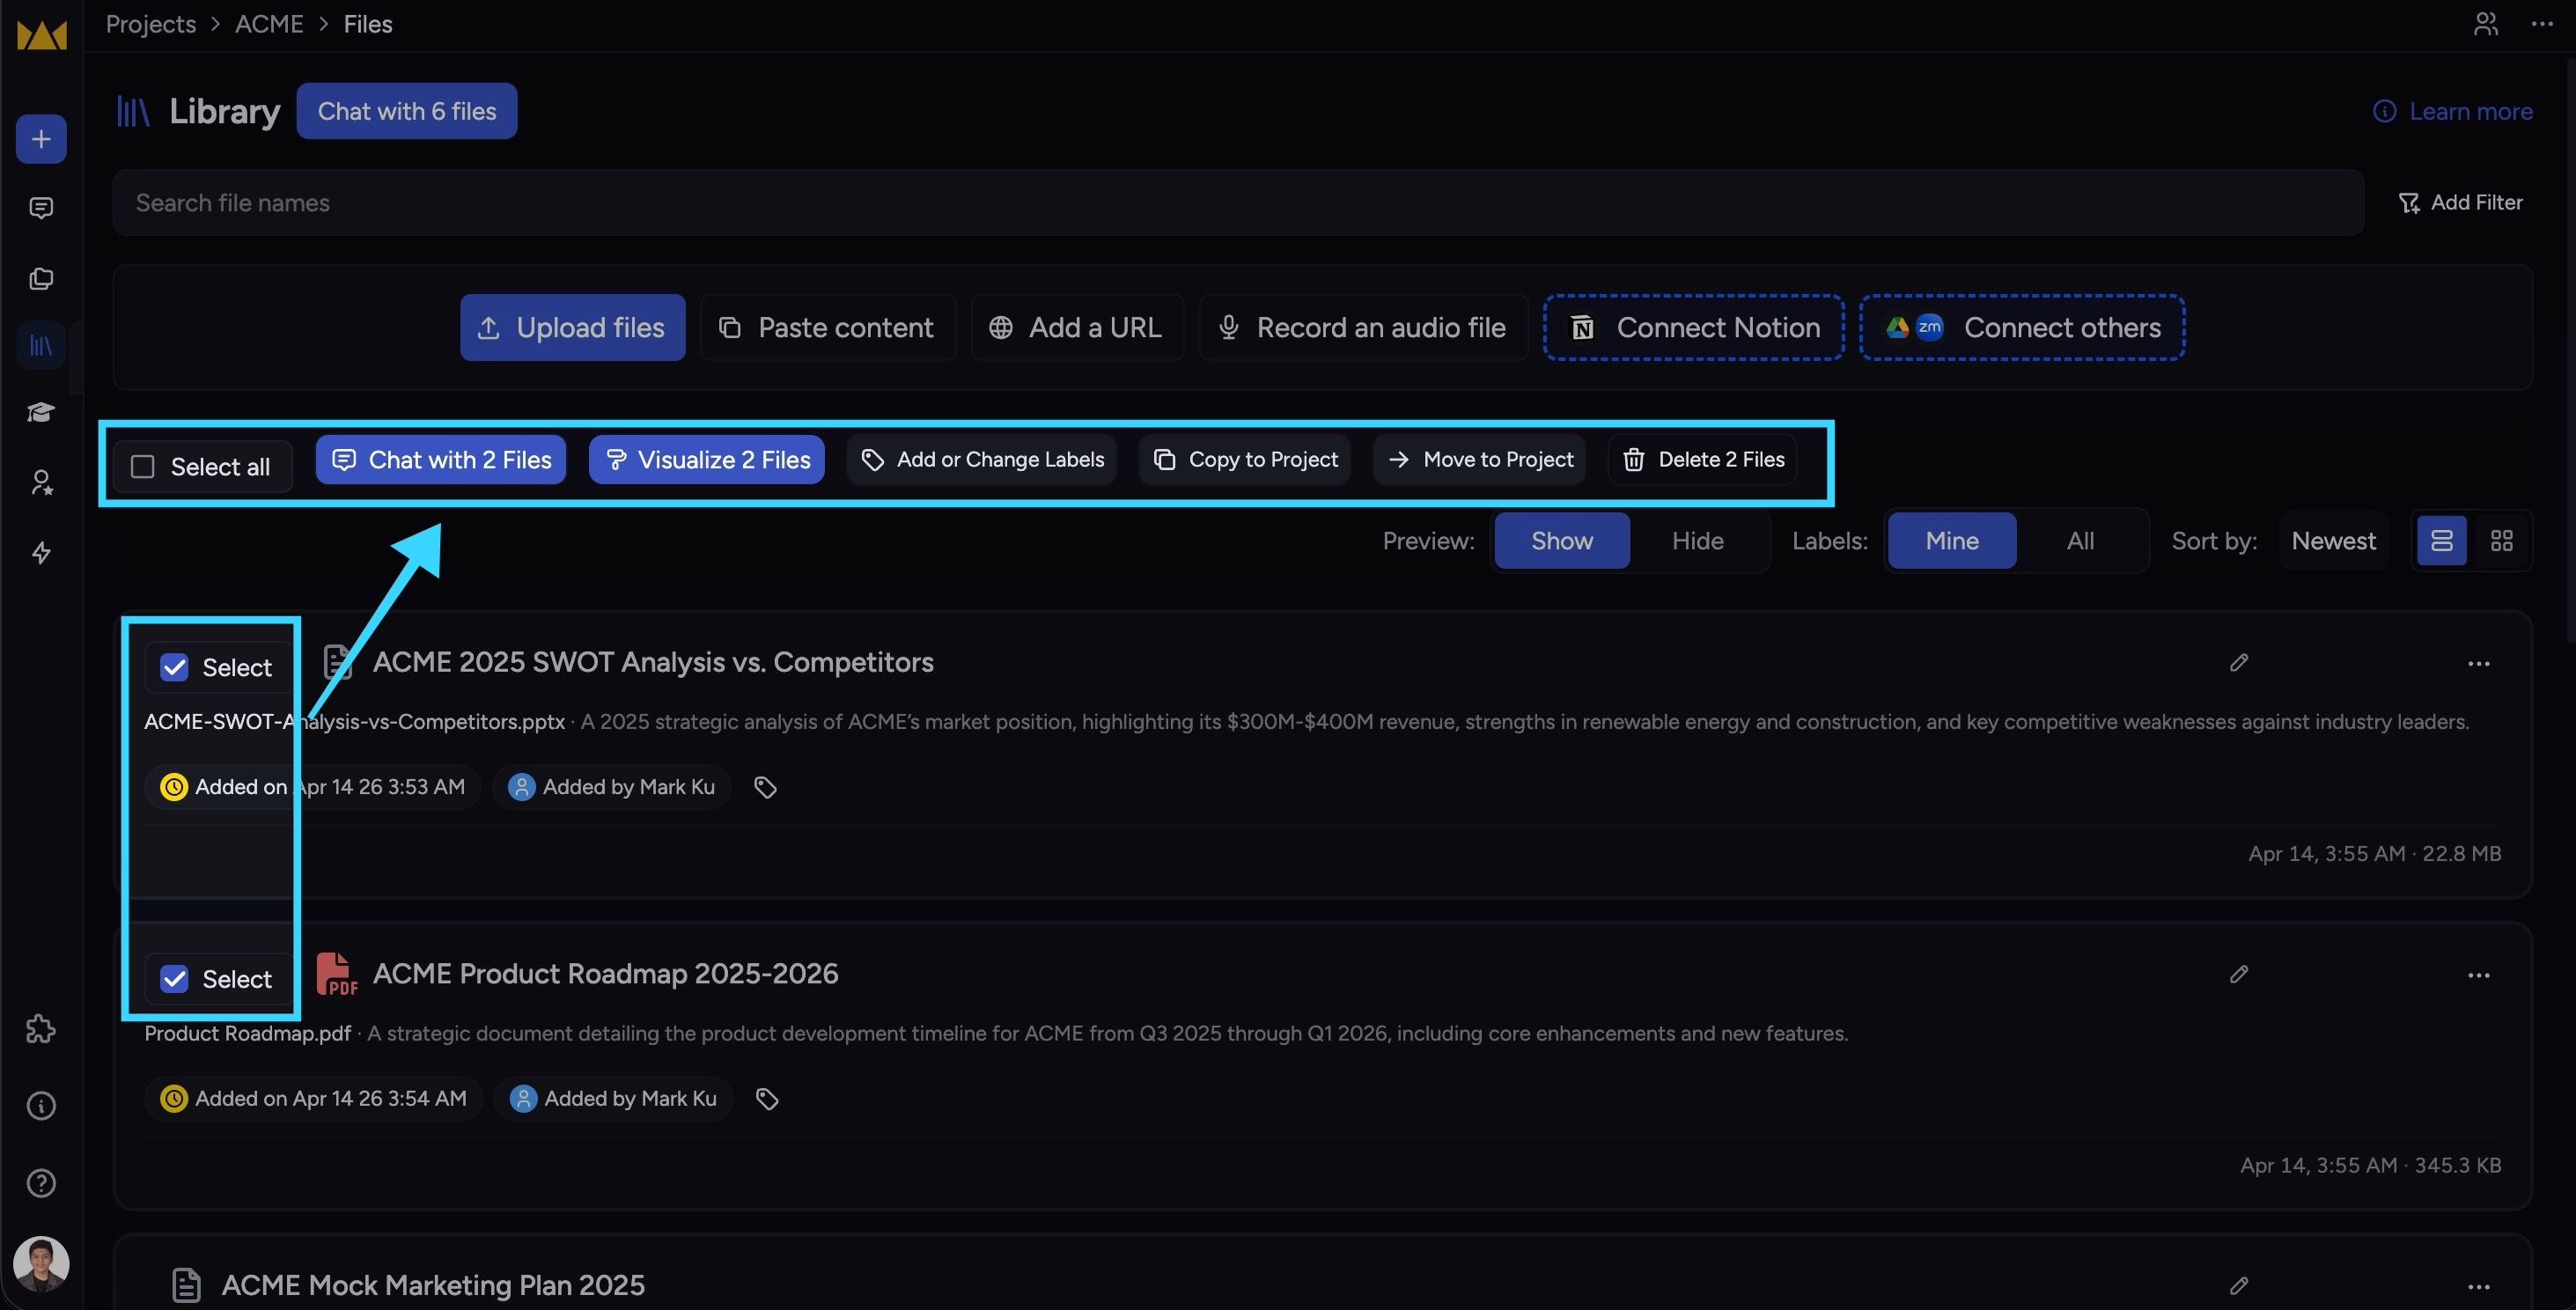Click Added on Apr 14 26 3:54 AM chip

click(313, 1099)
